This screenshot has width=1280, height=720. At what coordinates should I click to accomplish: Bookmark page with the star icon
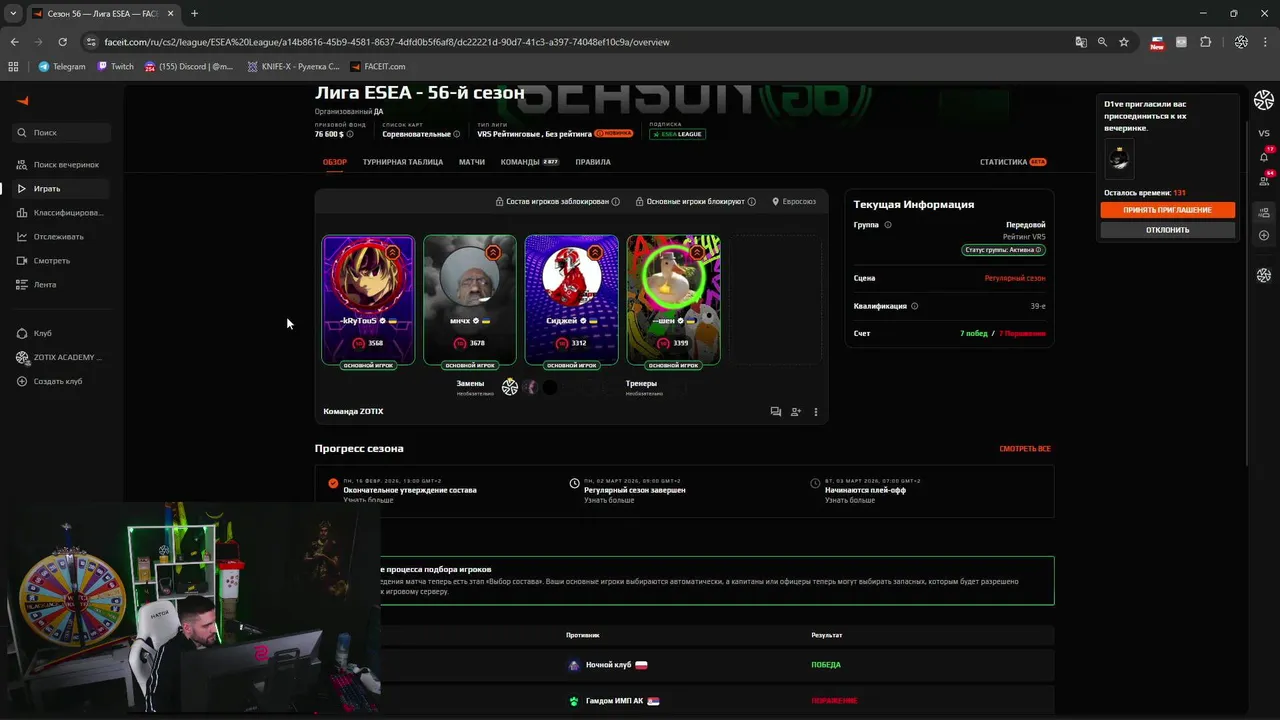tap(1124, 42)
